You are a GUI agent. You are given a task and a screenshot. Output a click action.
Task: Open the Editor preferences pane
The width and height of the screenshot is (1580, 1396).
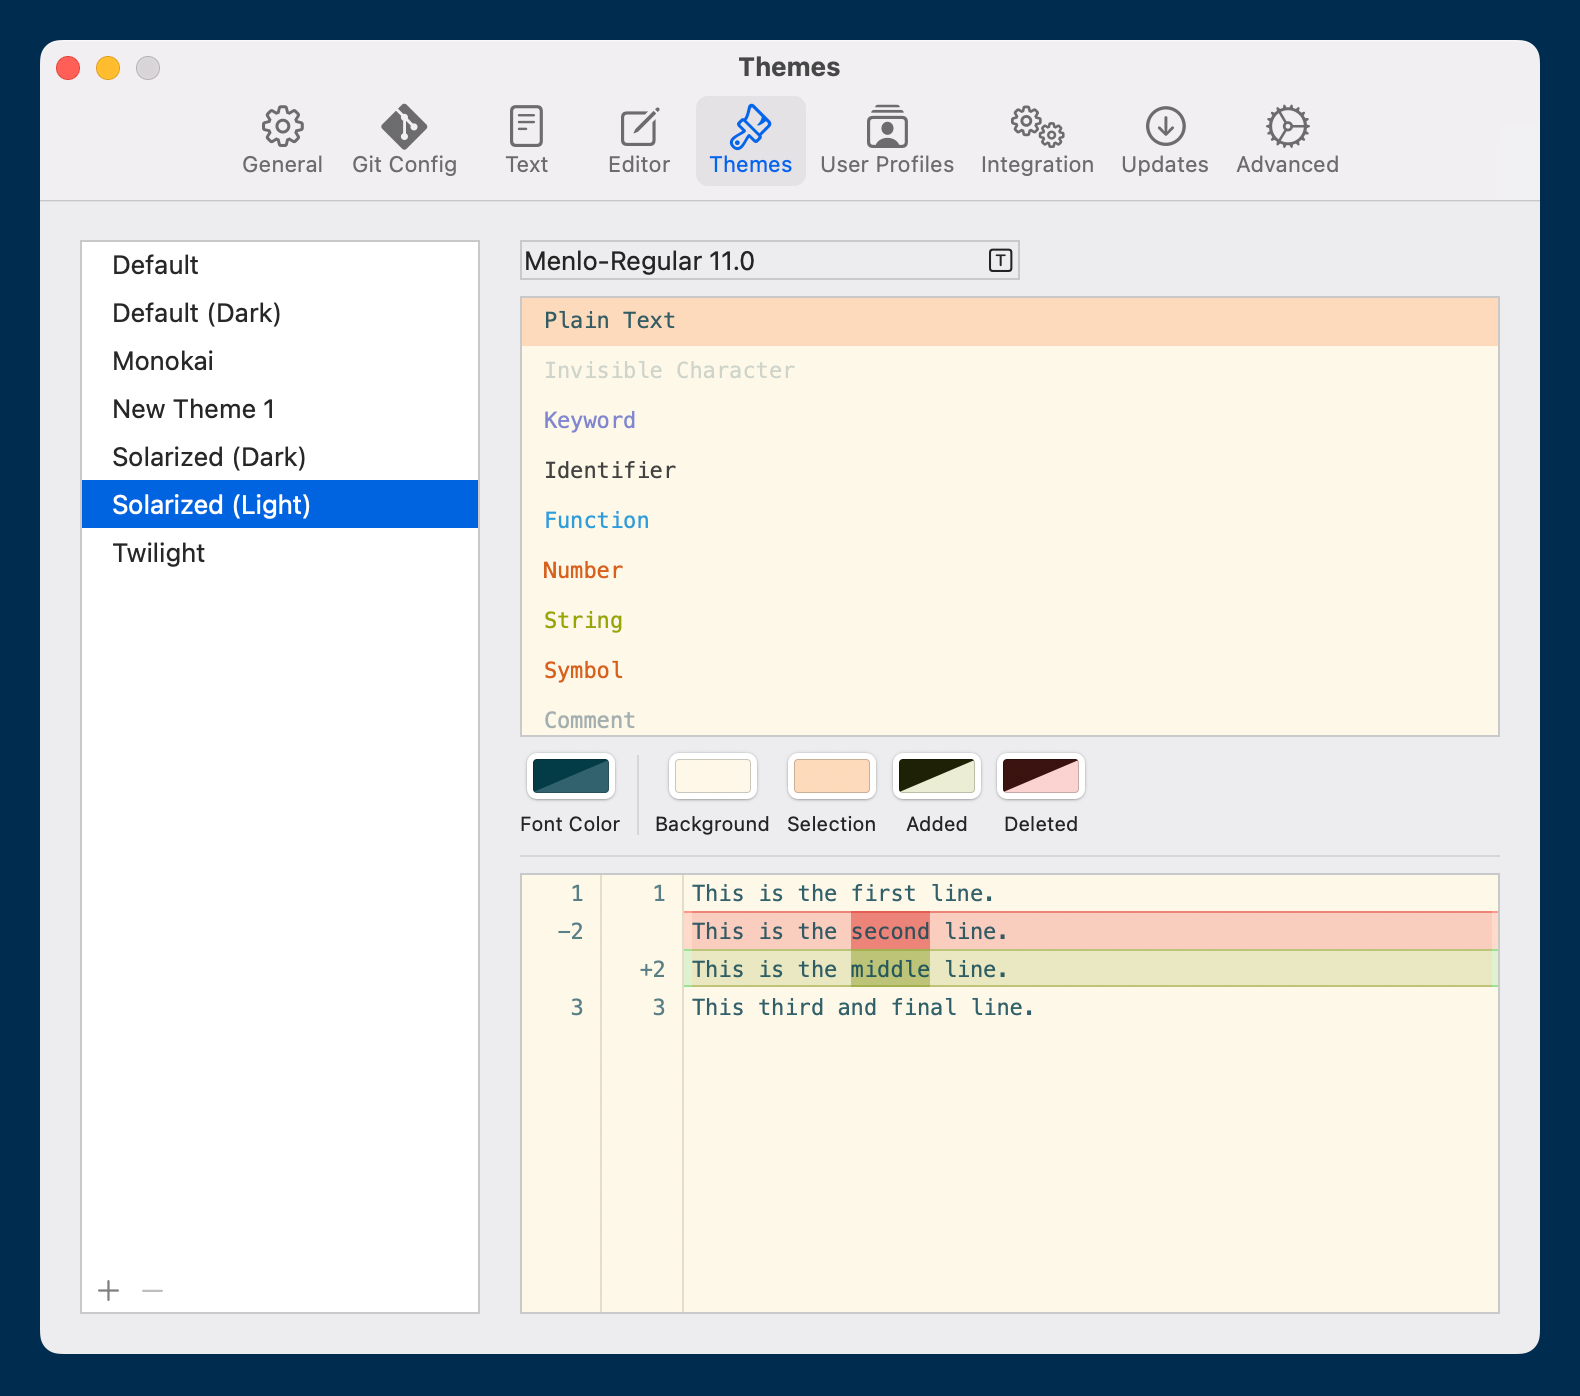click(x=639, y=141)
